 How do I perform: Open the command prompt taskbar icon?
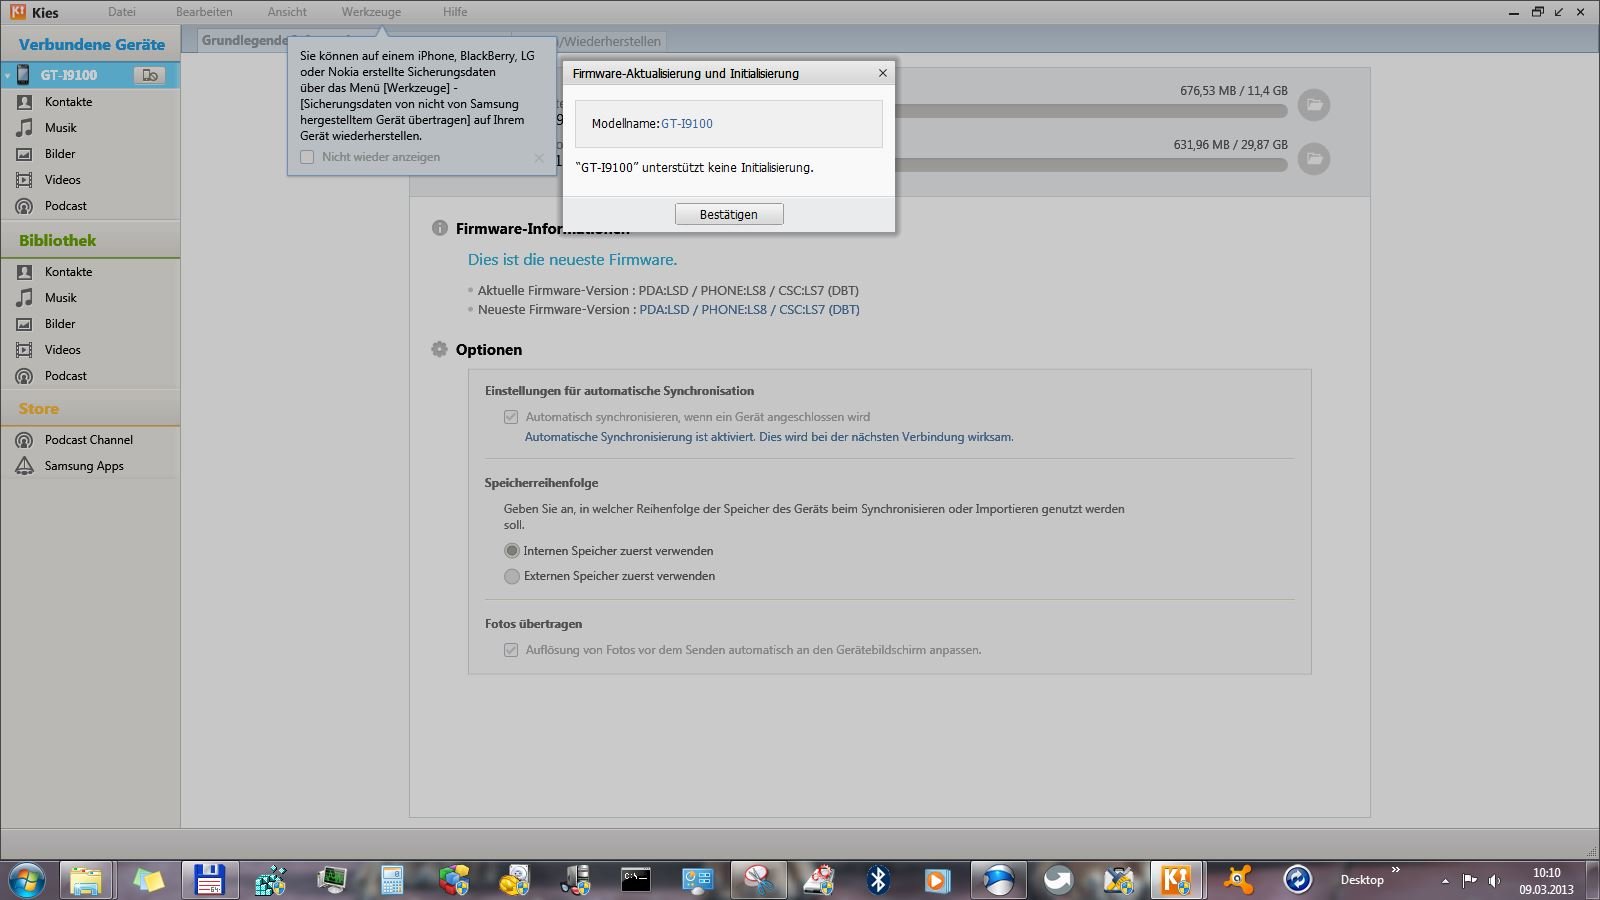[x=636, y=880]
